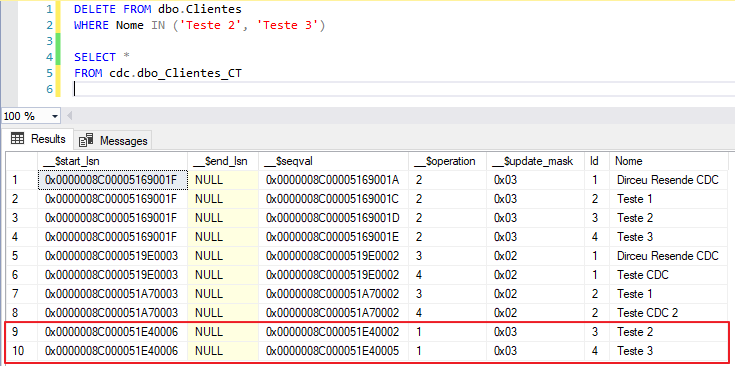The width and height of the screenshot is (735, 366).
Task: Click seqval cell 0x0000008C00005169001E
Action: coord(333,237)
